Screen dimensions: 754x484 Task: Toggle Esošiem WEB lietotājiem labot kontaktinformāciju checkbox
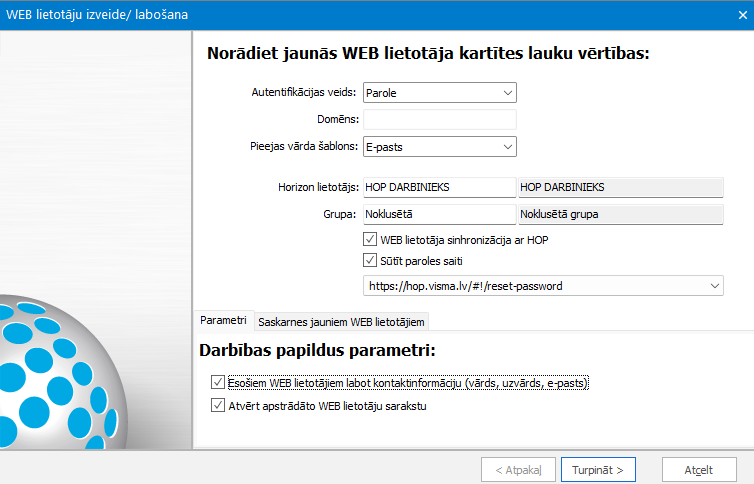coord(218,383)
